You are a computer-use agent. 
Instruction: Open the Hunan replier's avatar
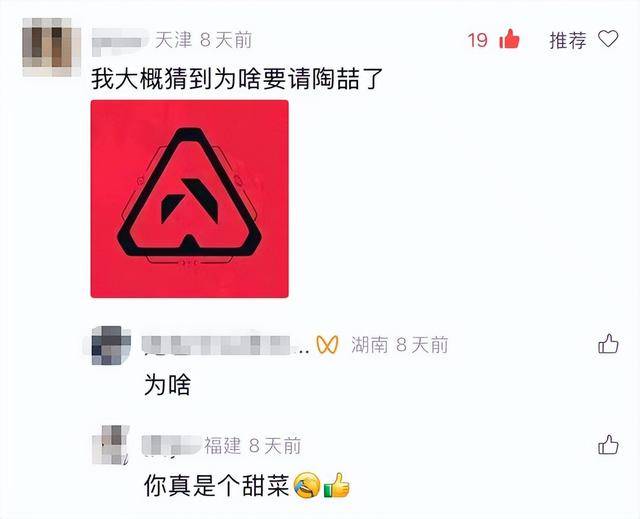(111, 345)
